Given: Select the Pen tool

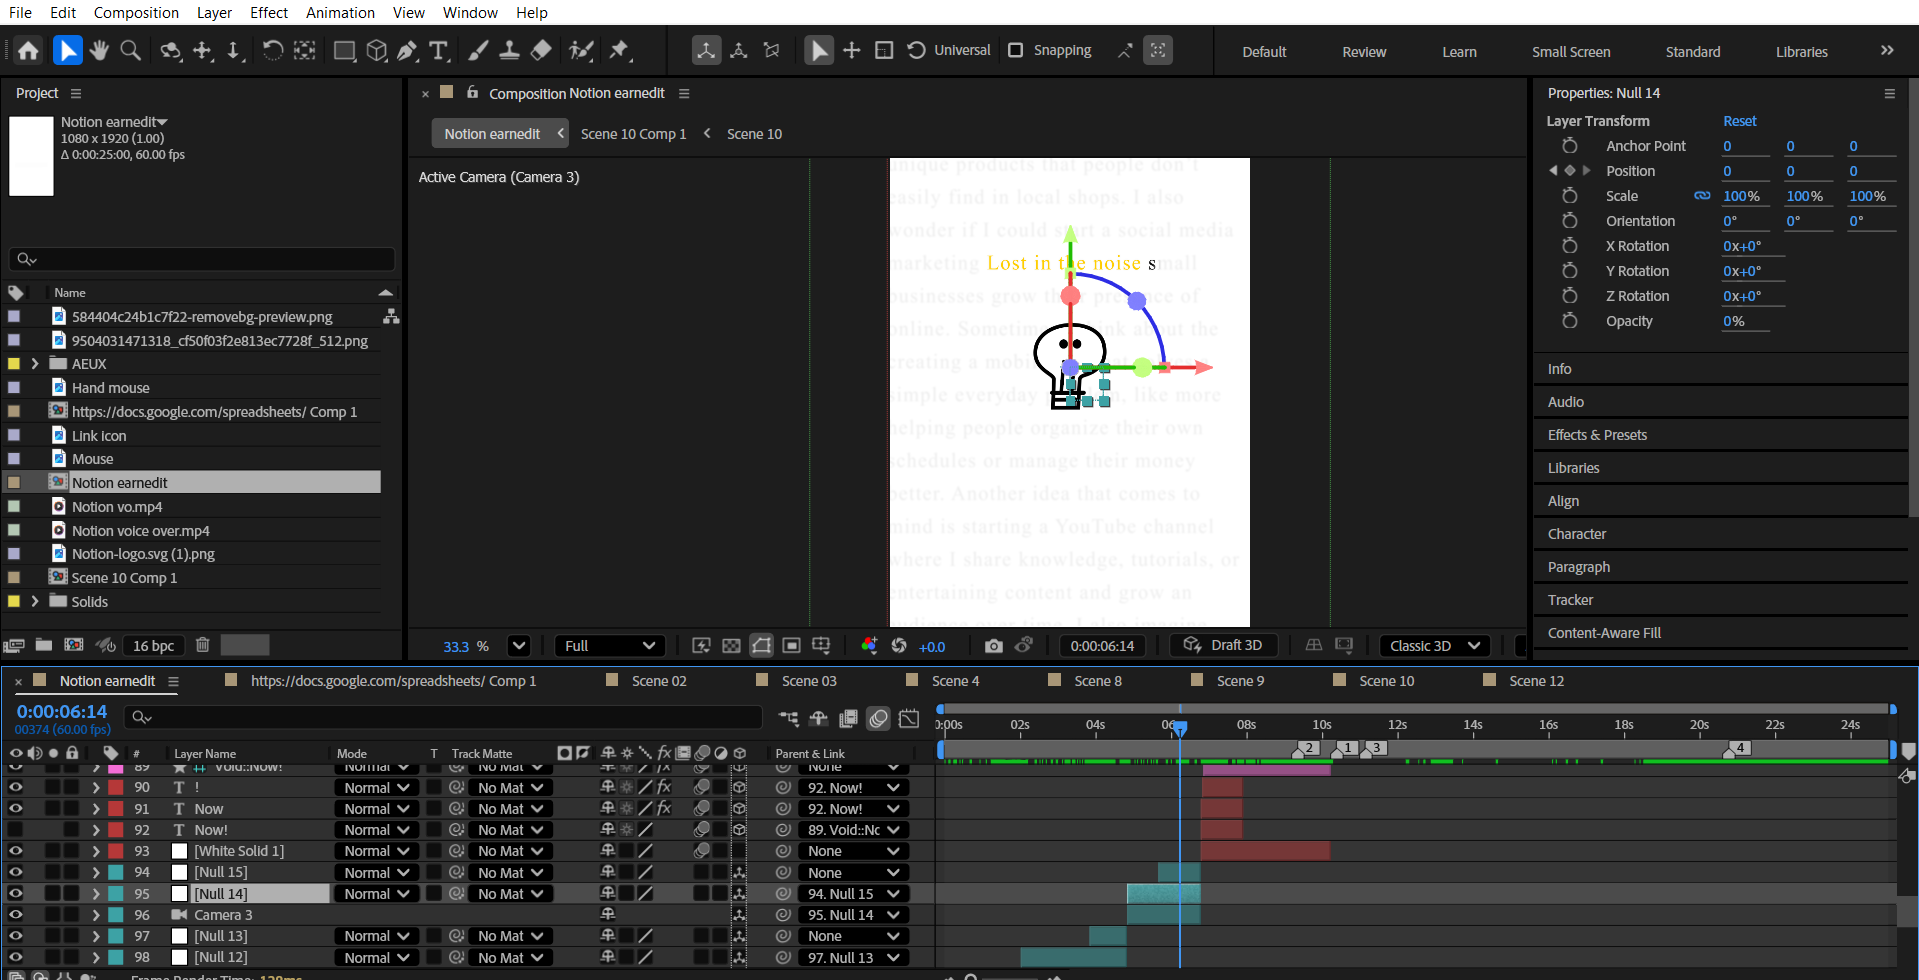Looking at the screenshot, I should point(407,50).
